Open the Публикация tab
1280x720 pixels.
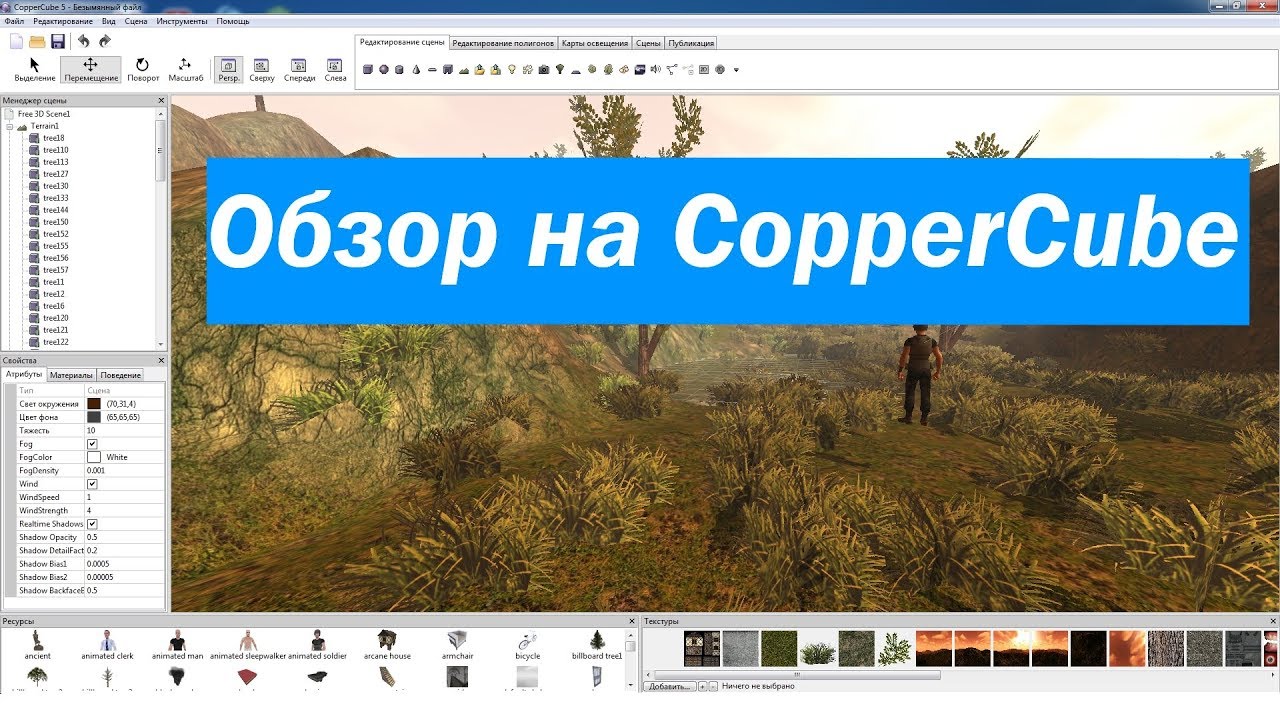tap(691, 43)
